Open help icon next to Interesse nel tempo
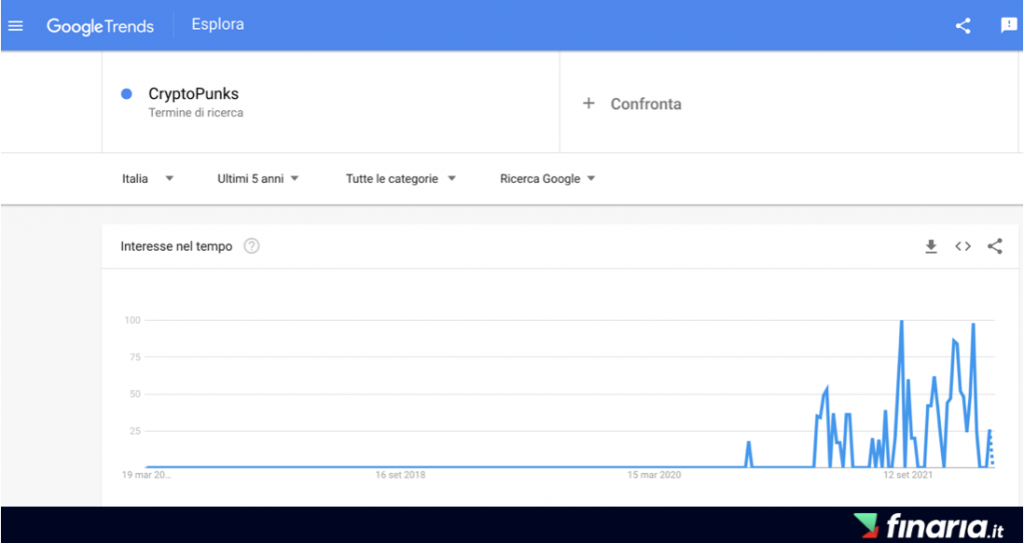This screenshot has height=543, width=1024. (x=252, y=246)
